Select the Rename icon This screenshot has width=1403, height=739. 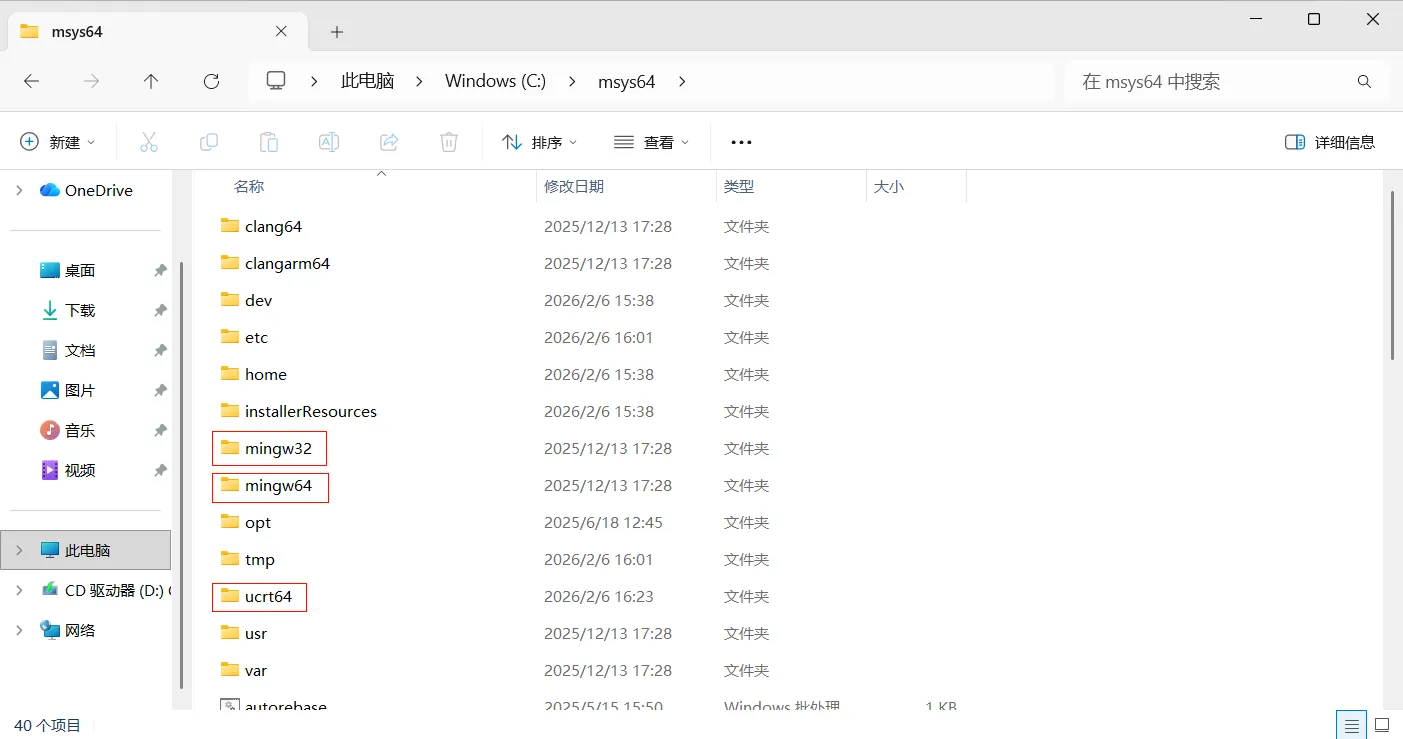[328, 141]
